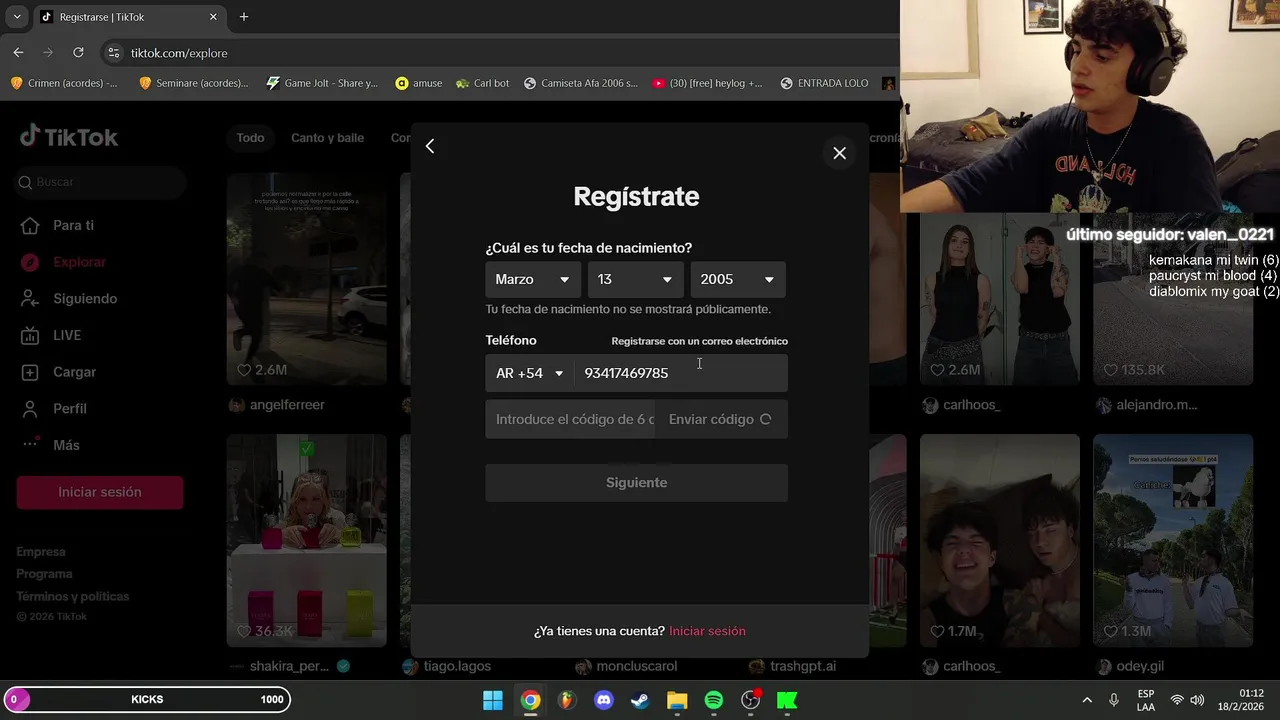Open the year dropdown showing 2005

(738, 280)
